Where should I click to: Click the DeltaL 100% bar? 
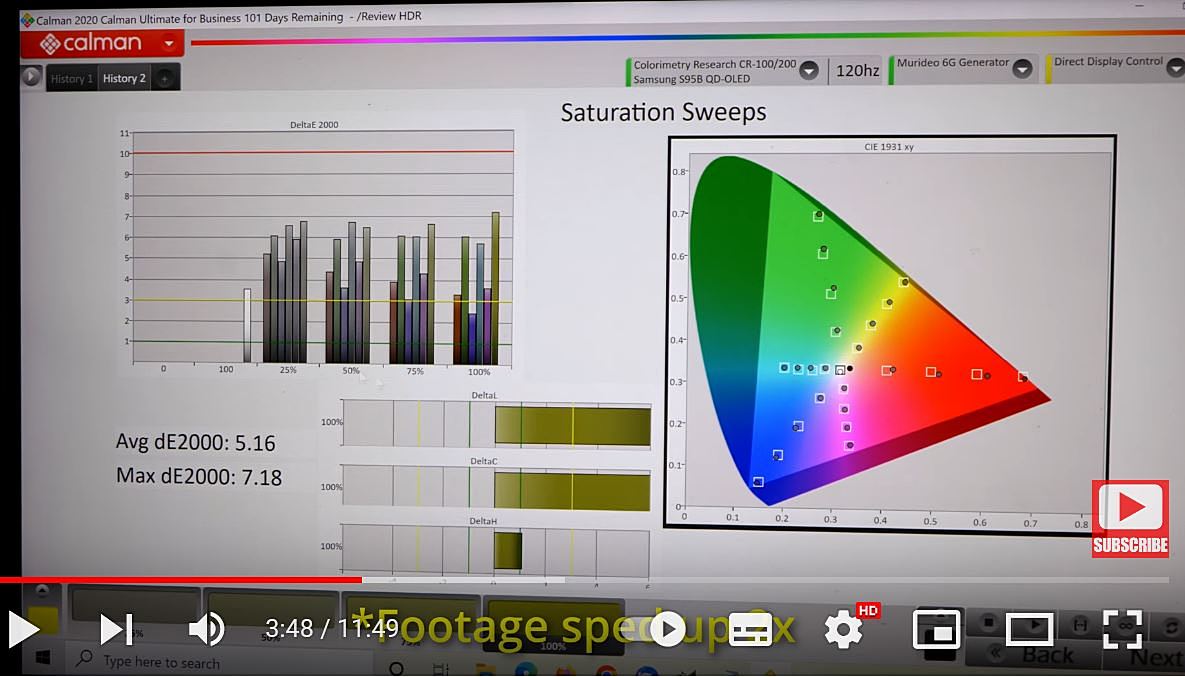(572, 425)
